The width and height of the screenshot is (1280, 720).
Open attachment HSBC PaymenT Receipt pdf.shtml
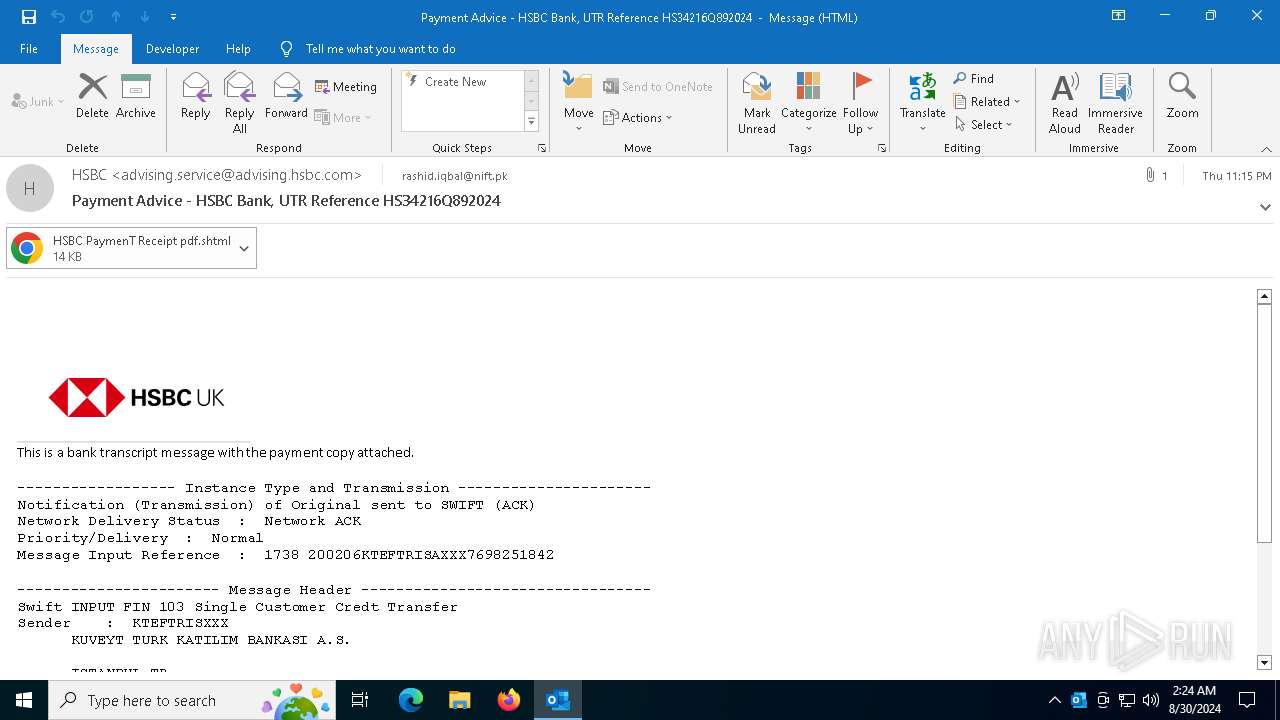[120, 248]
